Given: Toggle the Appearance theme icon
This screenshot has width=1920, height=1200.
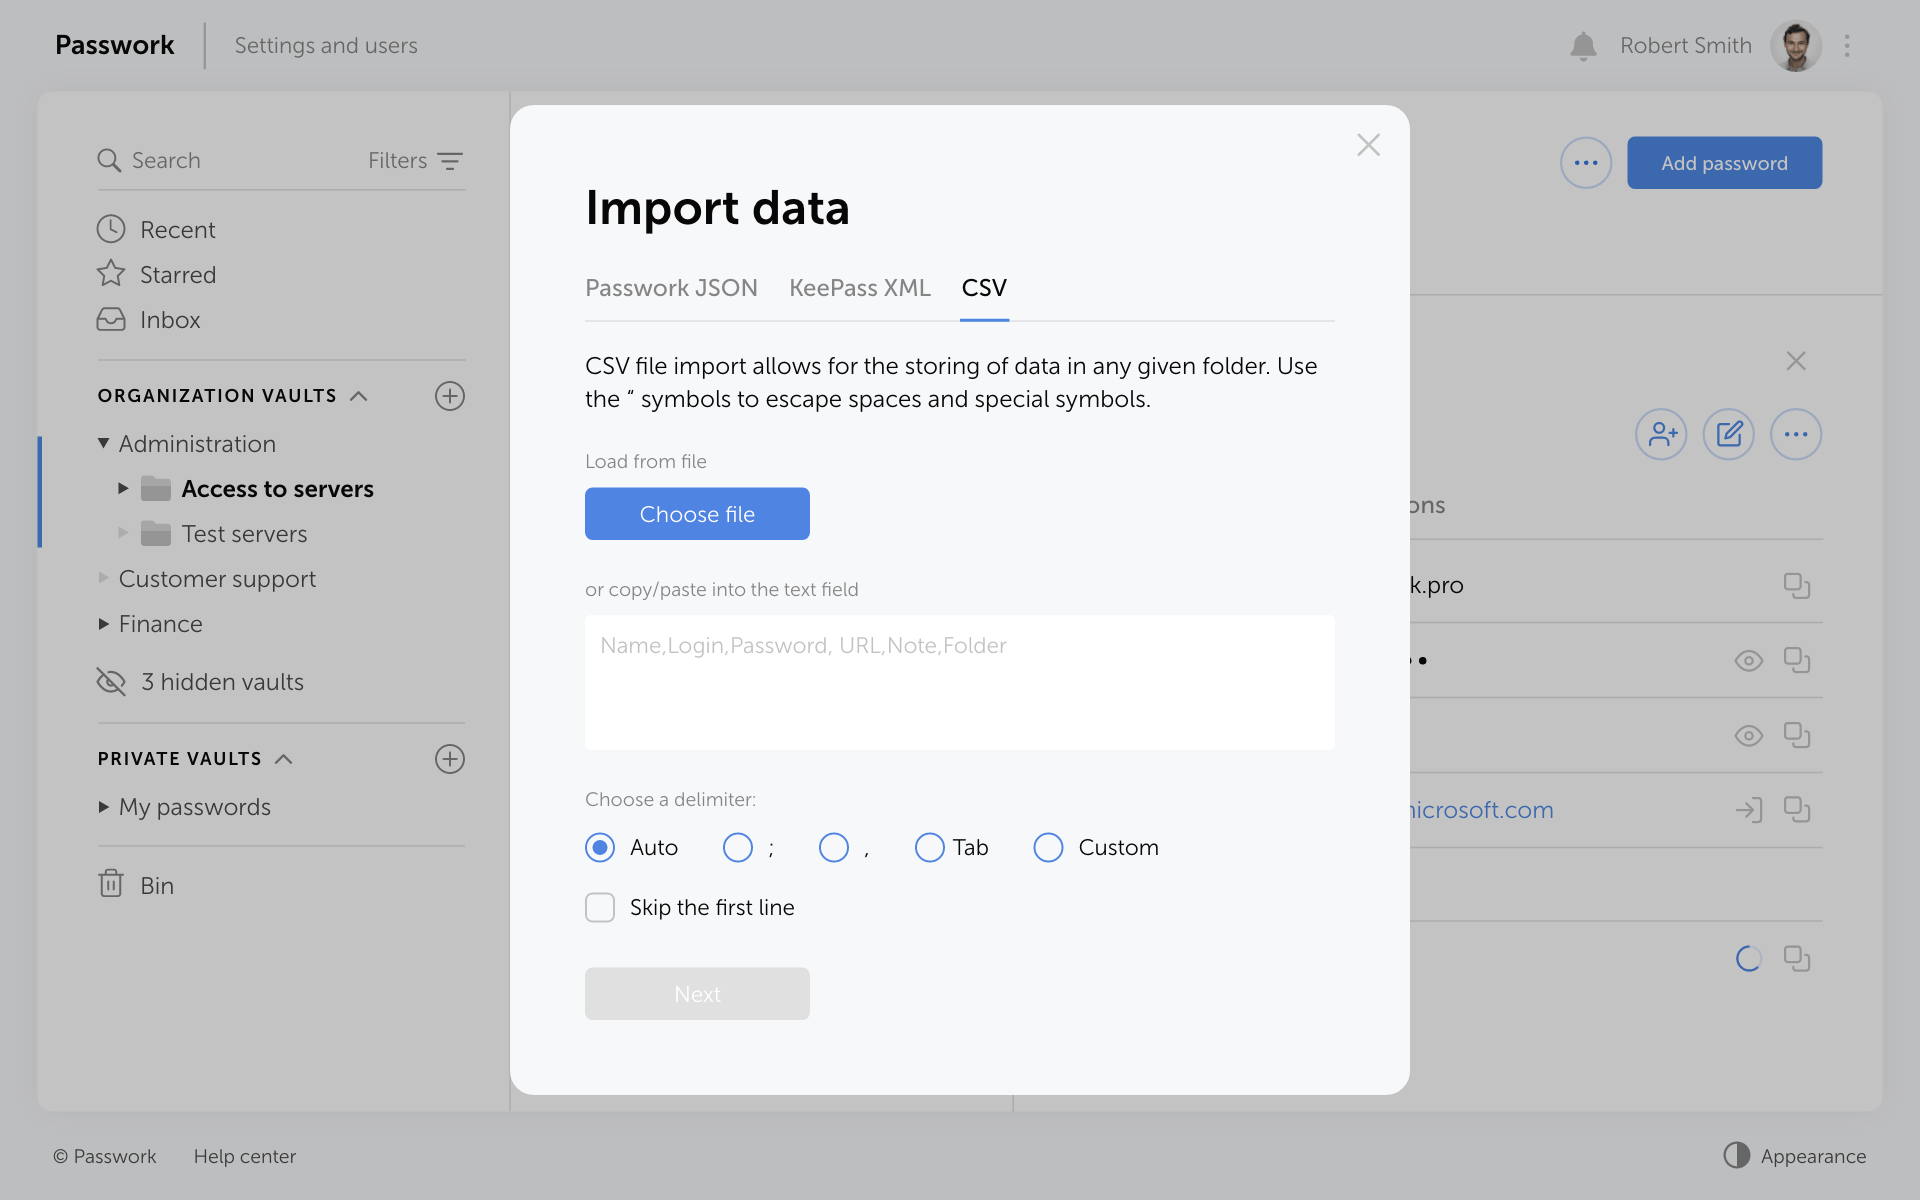Looking at the screenshot, I should pos(1737,1155).
